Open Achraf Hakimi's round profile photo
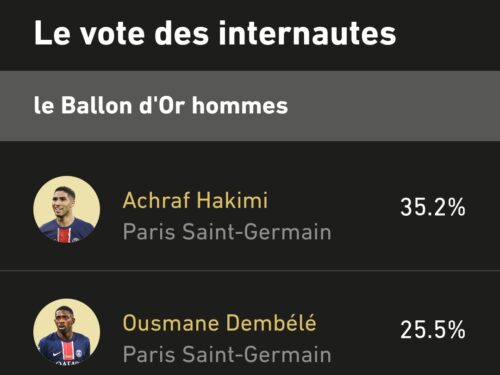 pos(67,209)
